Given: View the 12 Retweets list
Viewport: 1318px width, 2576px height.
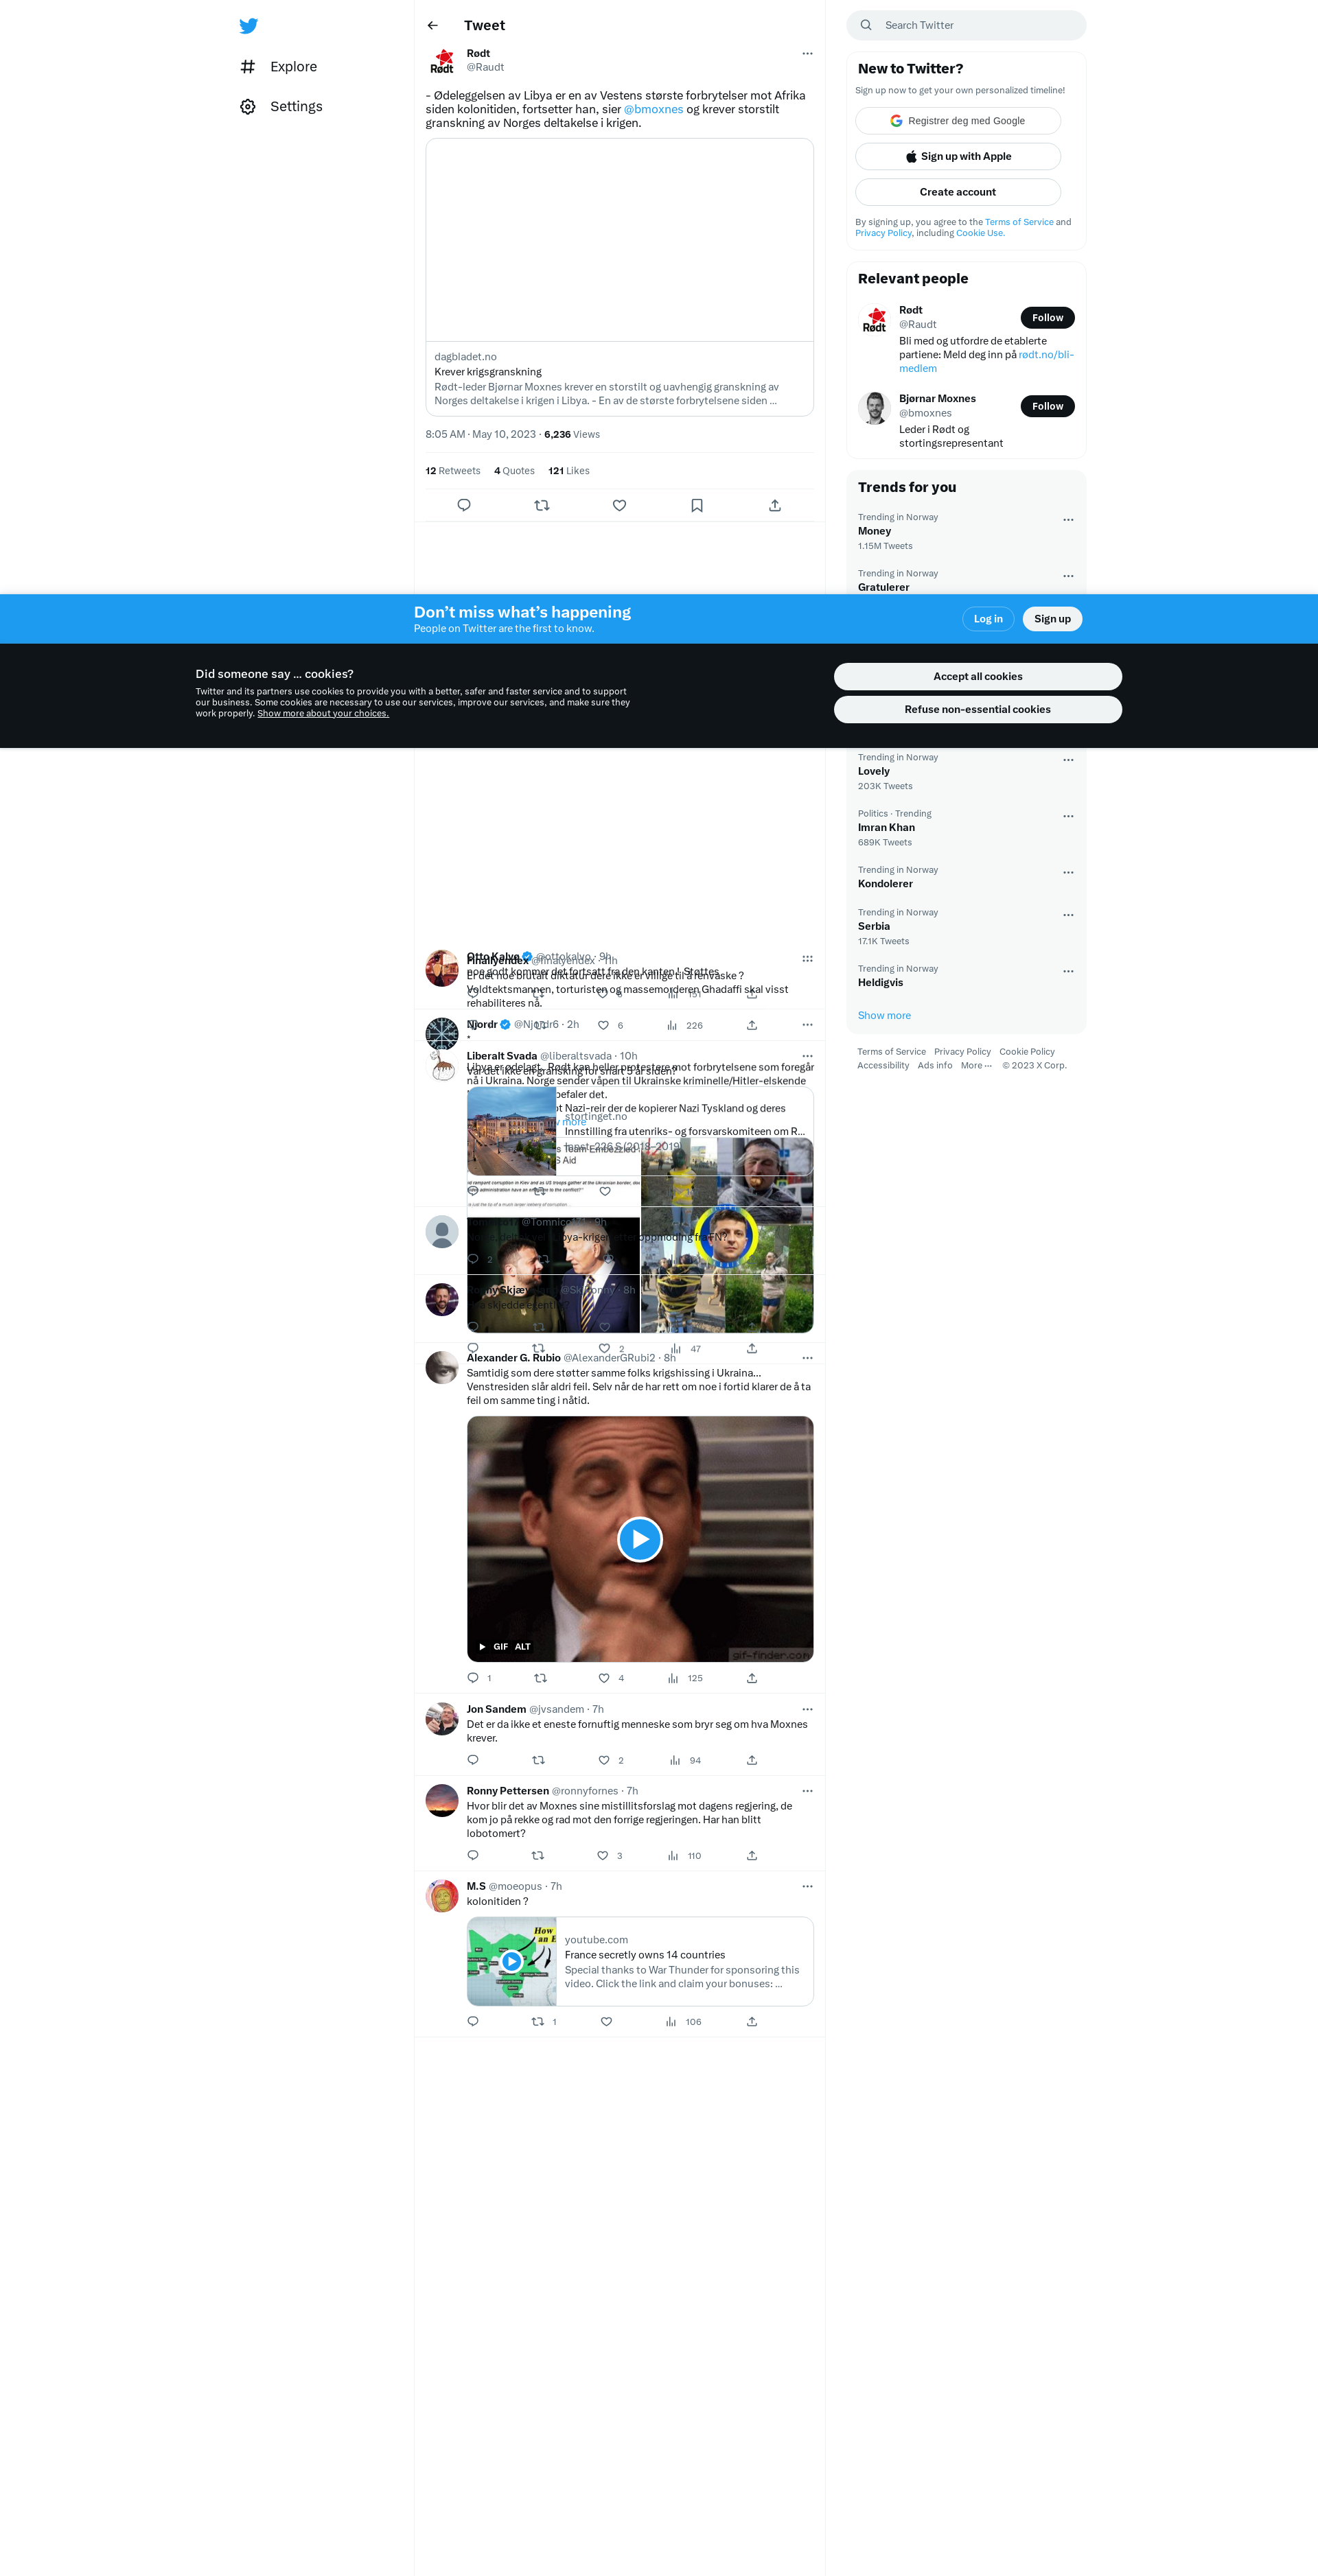Looking at the screenshot, I should click(x=453, y=471).
